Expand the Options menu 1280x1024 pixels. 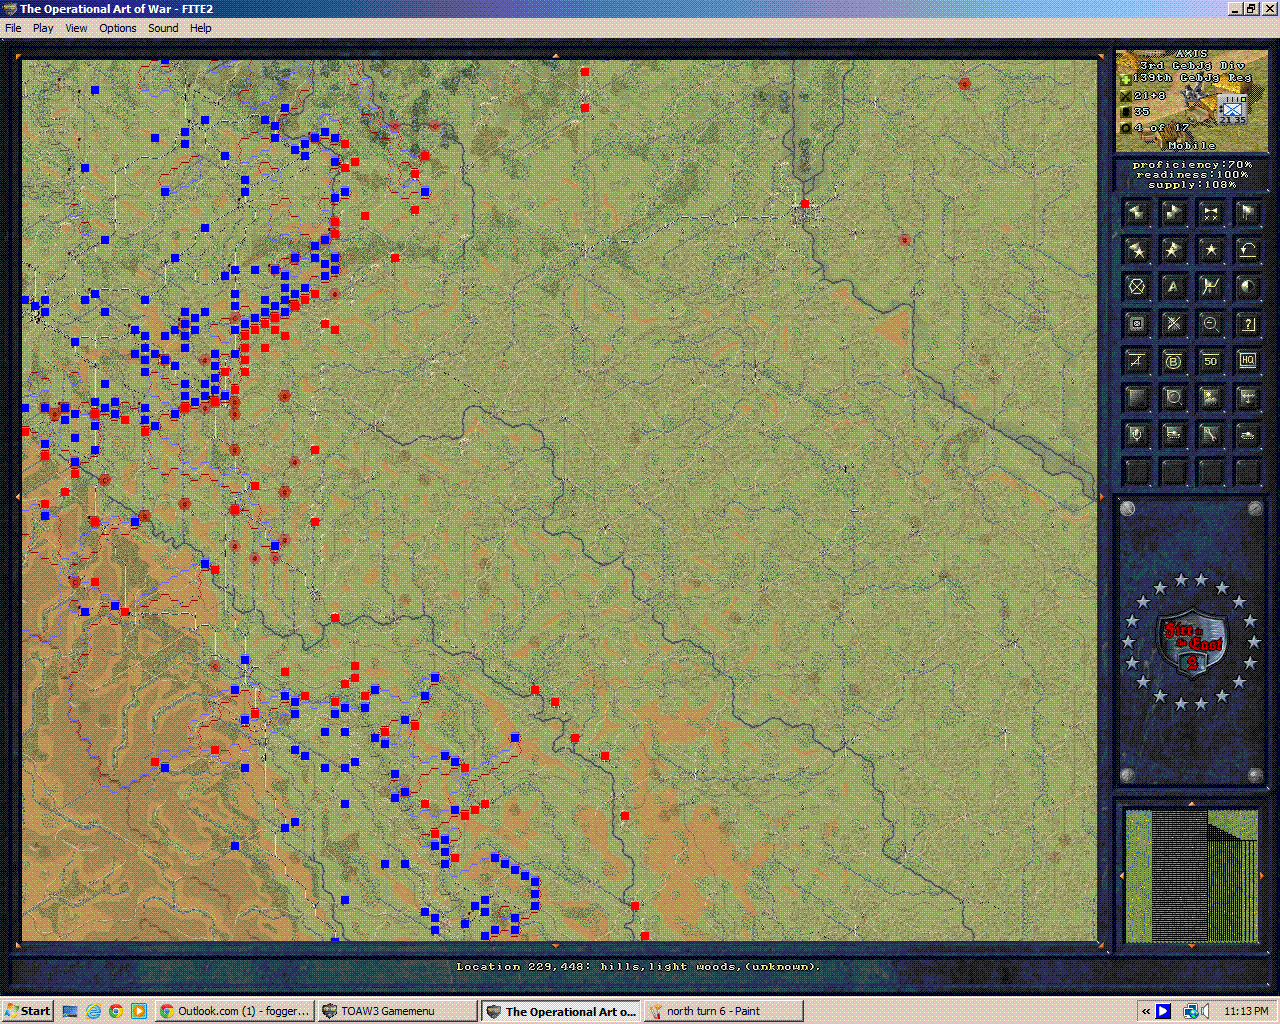(117, 28)
